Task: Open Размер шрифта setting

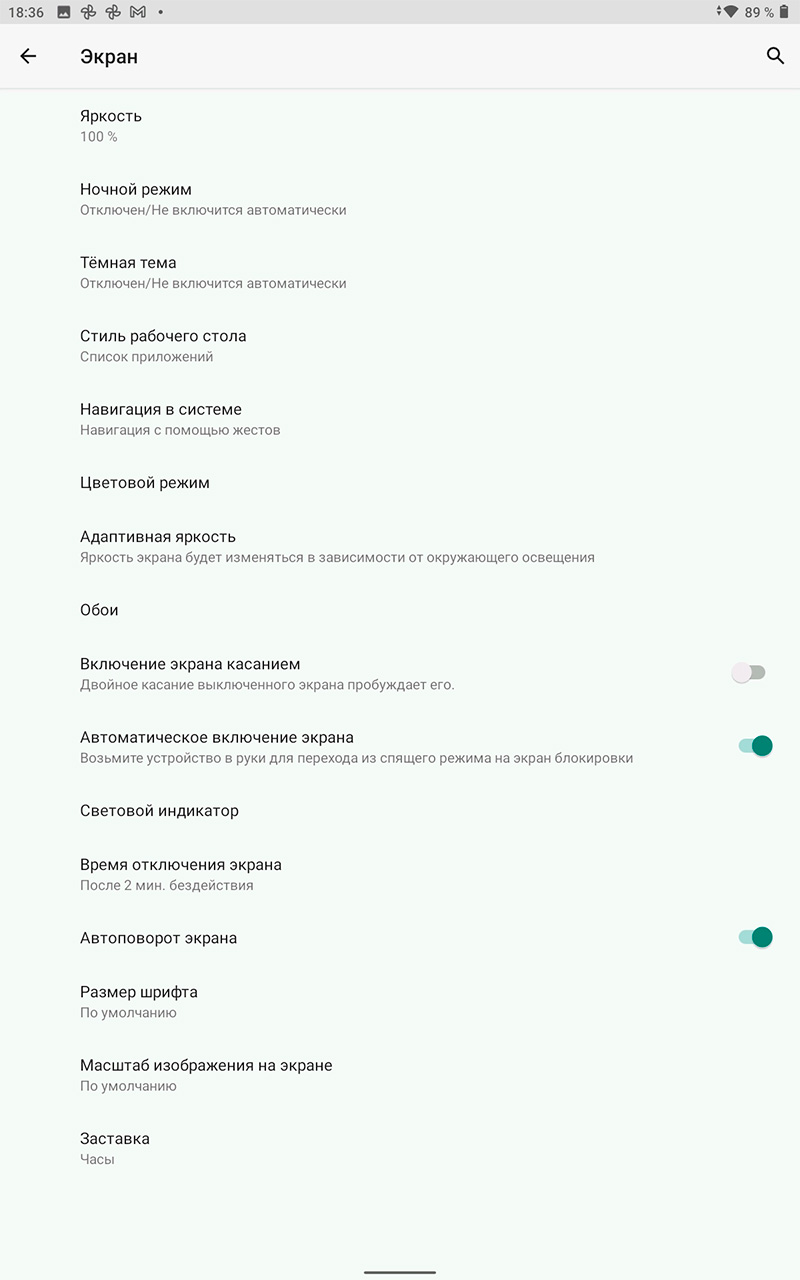Action: [139, 1001]
